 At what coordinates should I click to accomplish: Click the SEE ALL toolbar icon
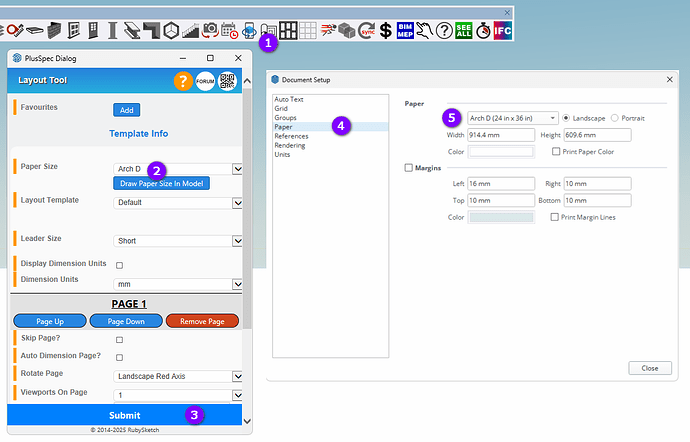(x=464, y=30)
